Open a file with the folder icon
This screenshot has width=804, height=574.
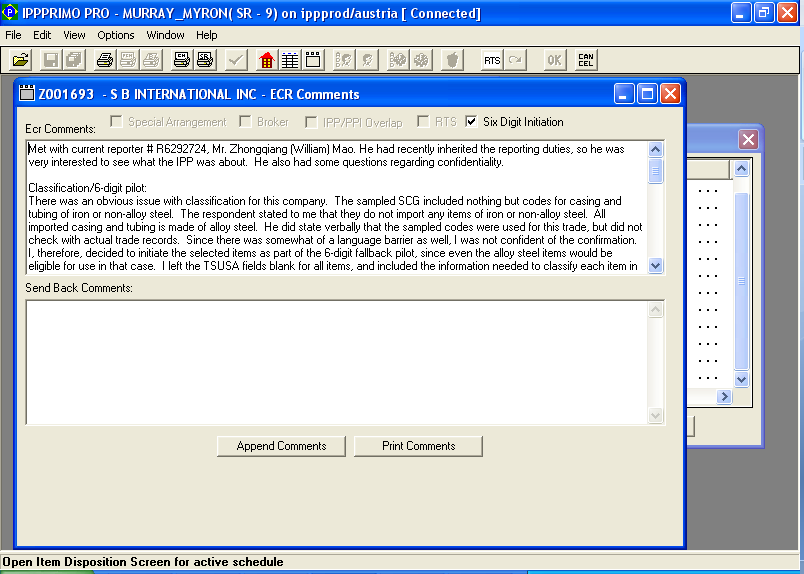21,61
